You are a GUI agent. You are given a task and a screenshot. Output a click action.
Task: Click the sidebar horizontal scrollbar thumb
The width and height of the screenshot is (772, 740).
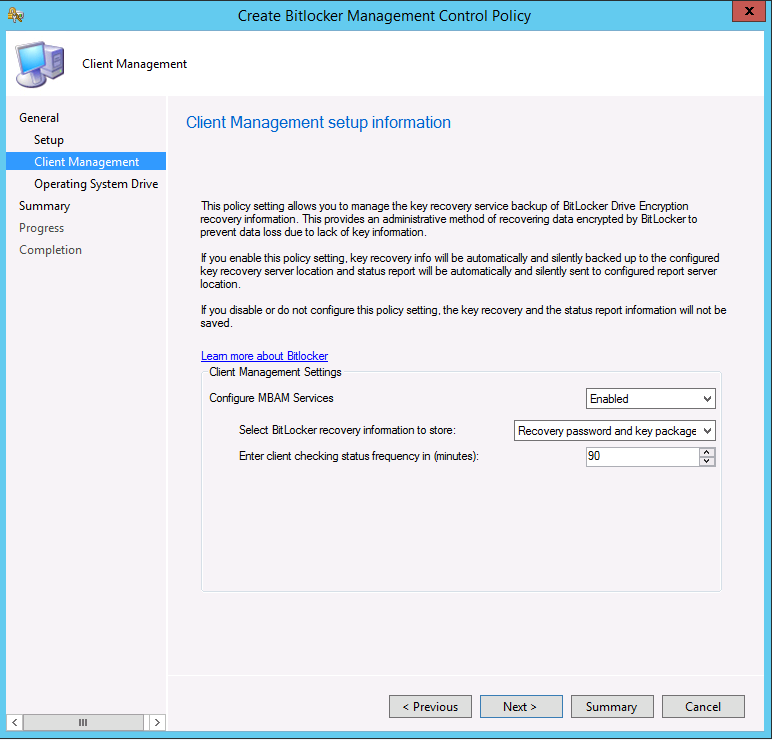[83, 722]
